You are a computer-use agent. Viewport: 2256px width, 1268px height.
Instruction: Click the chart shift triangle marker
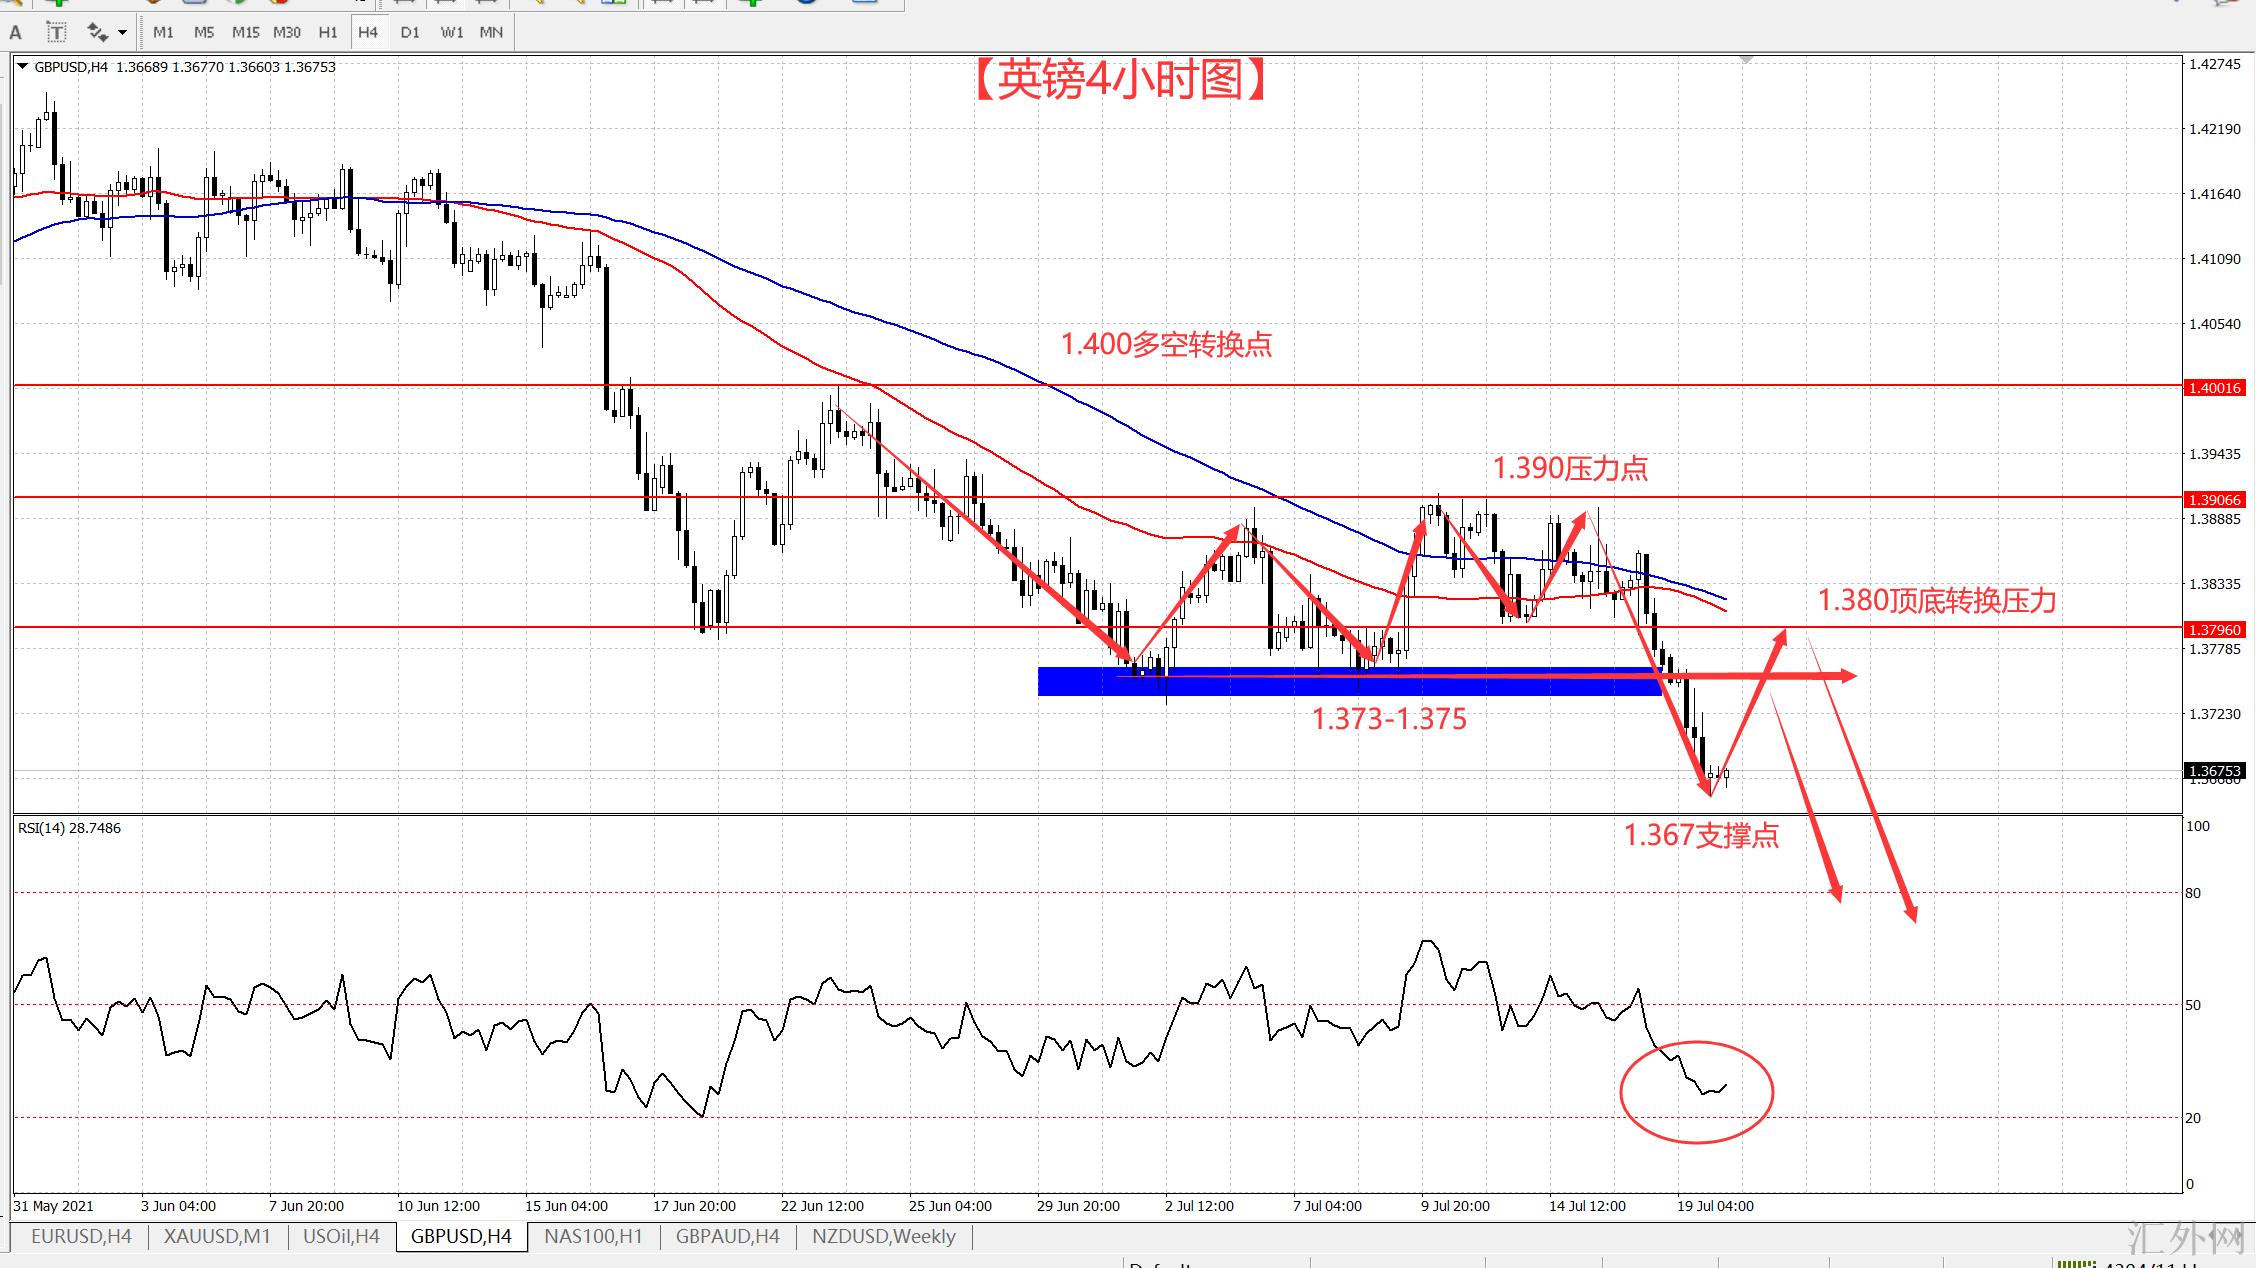[1746, 61]
